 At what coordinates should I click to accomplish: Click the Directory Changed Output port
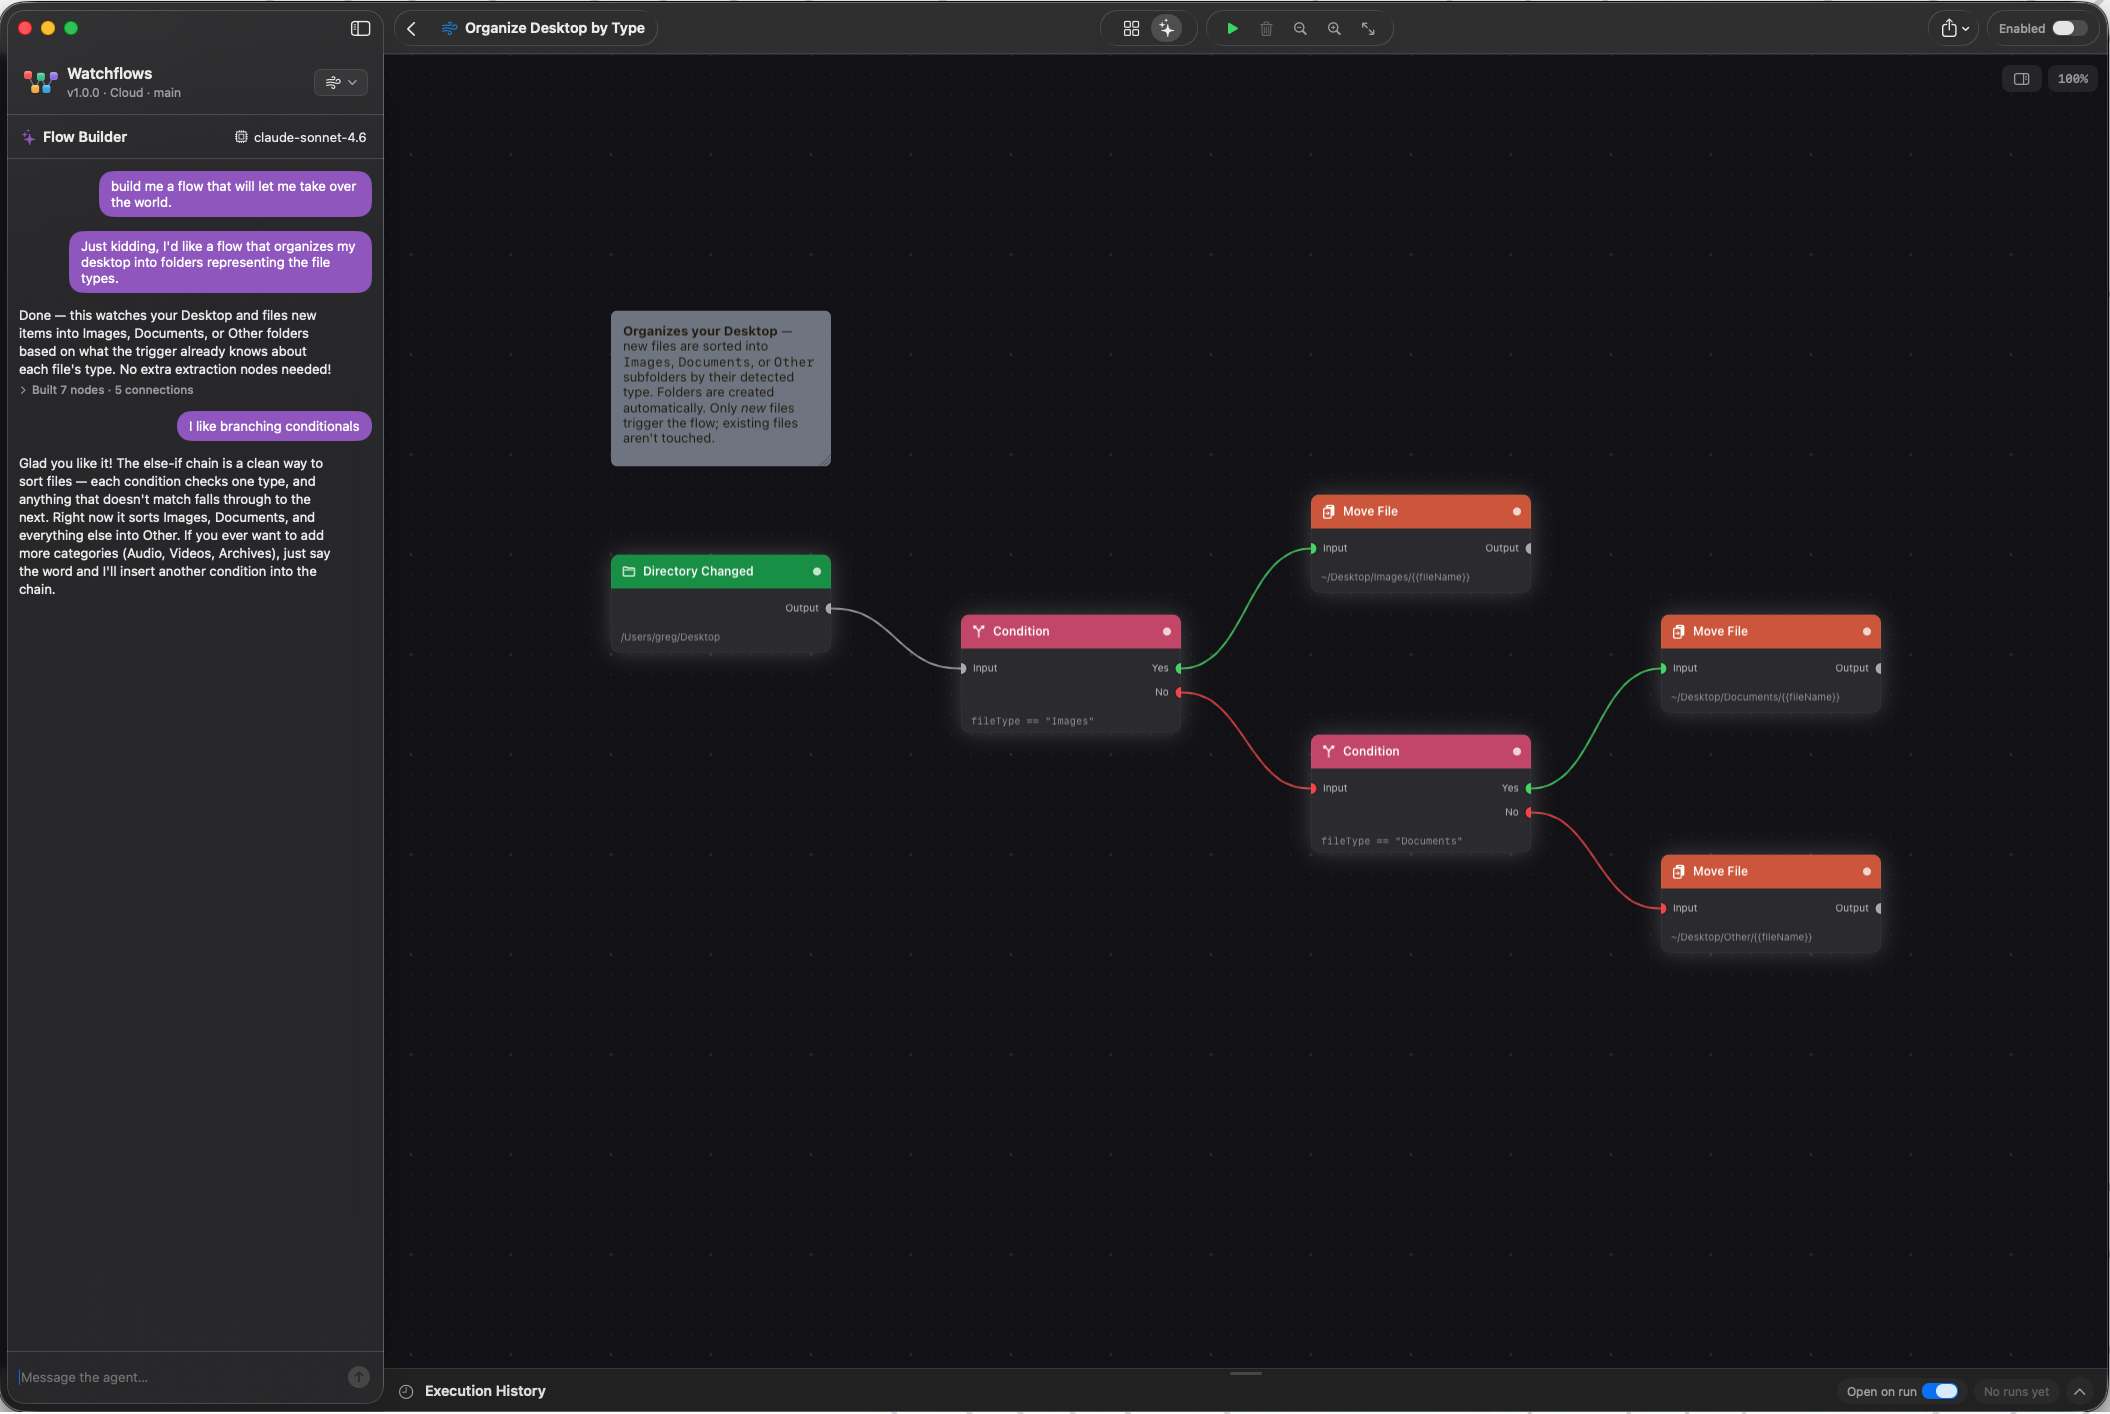[829, 608]
